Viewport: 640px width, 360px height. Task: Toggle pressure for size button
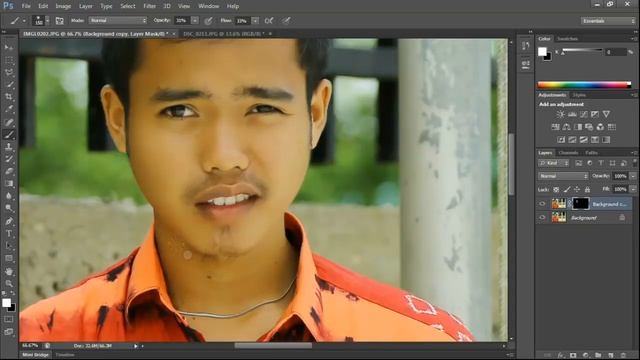(286, 20)
